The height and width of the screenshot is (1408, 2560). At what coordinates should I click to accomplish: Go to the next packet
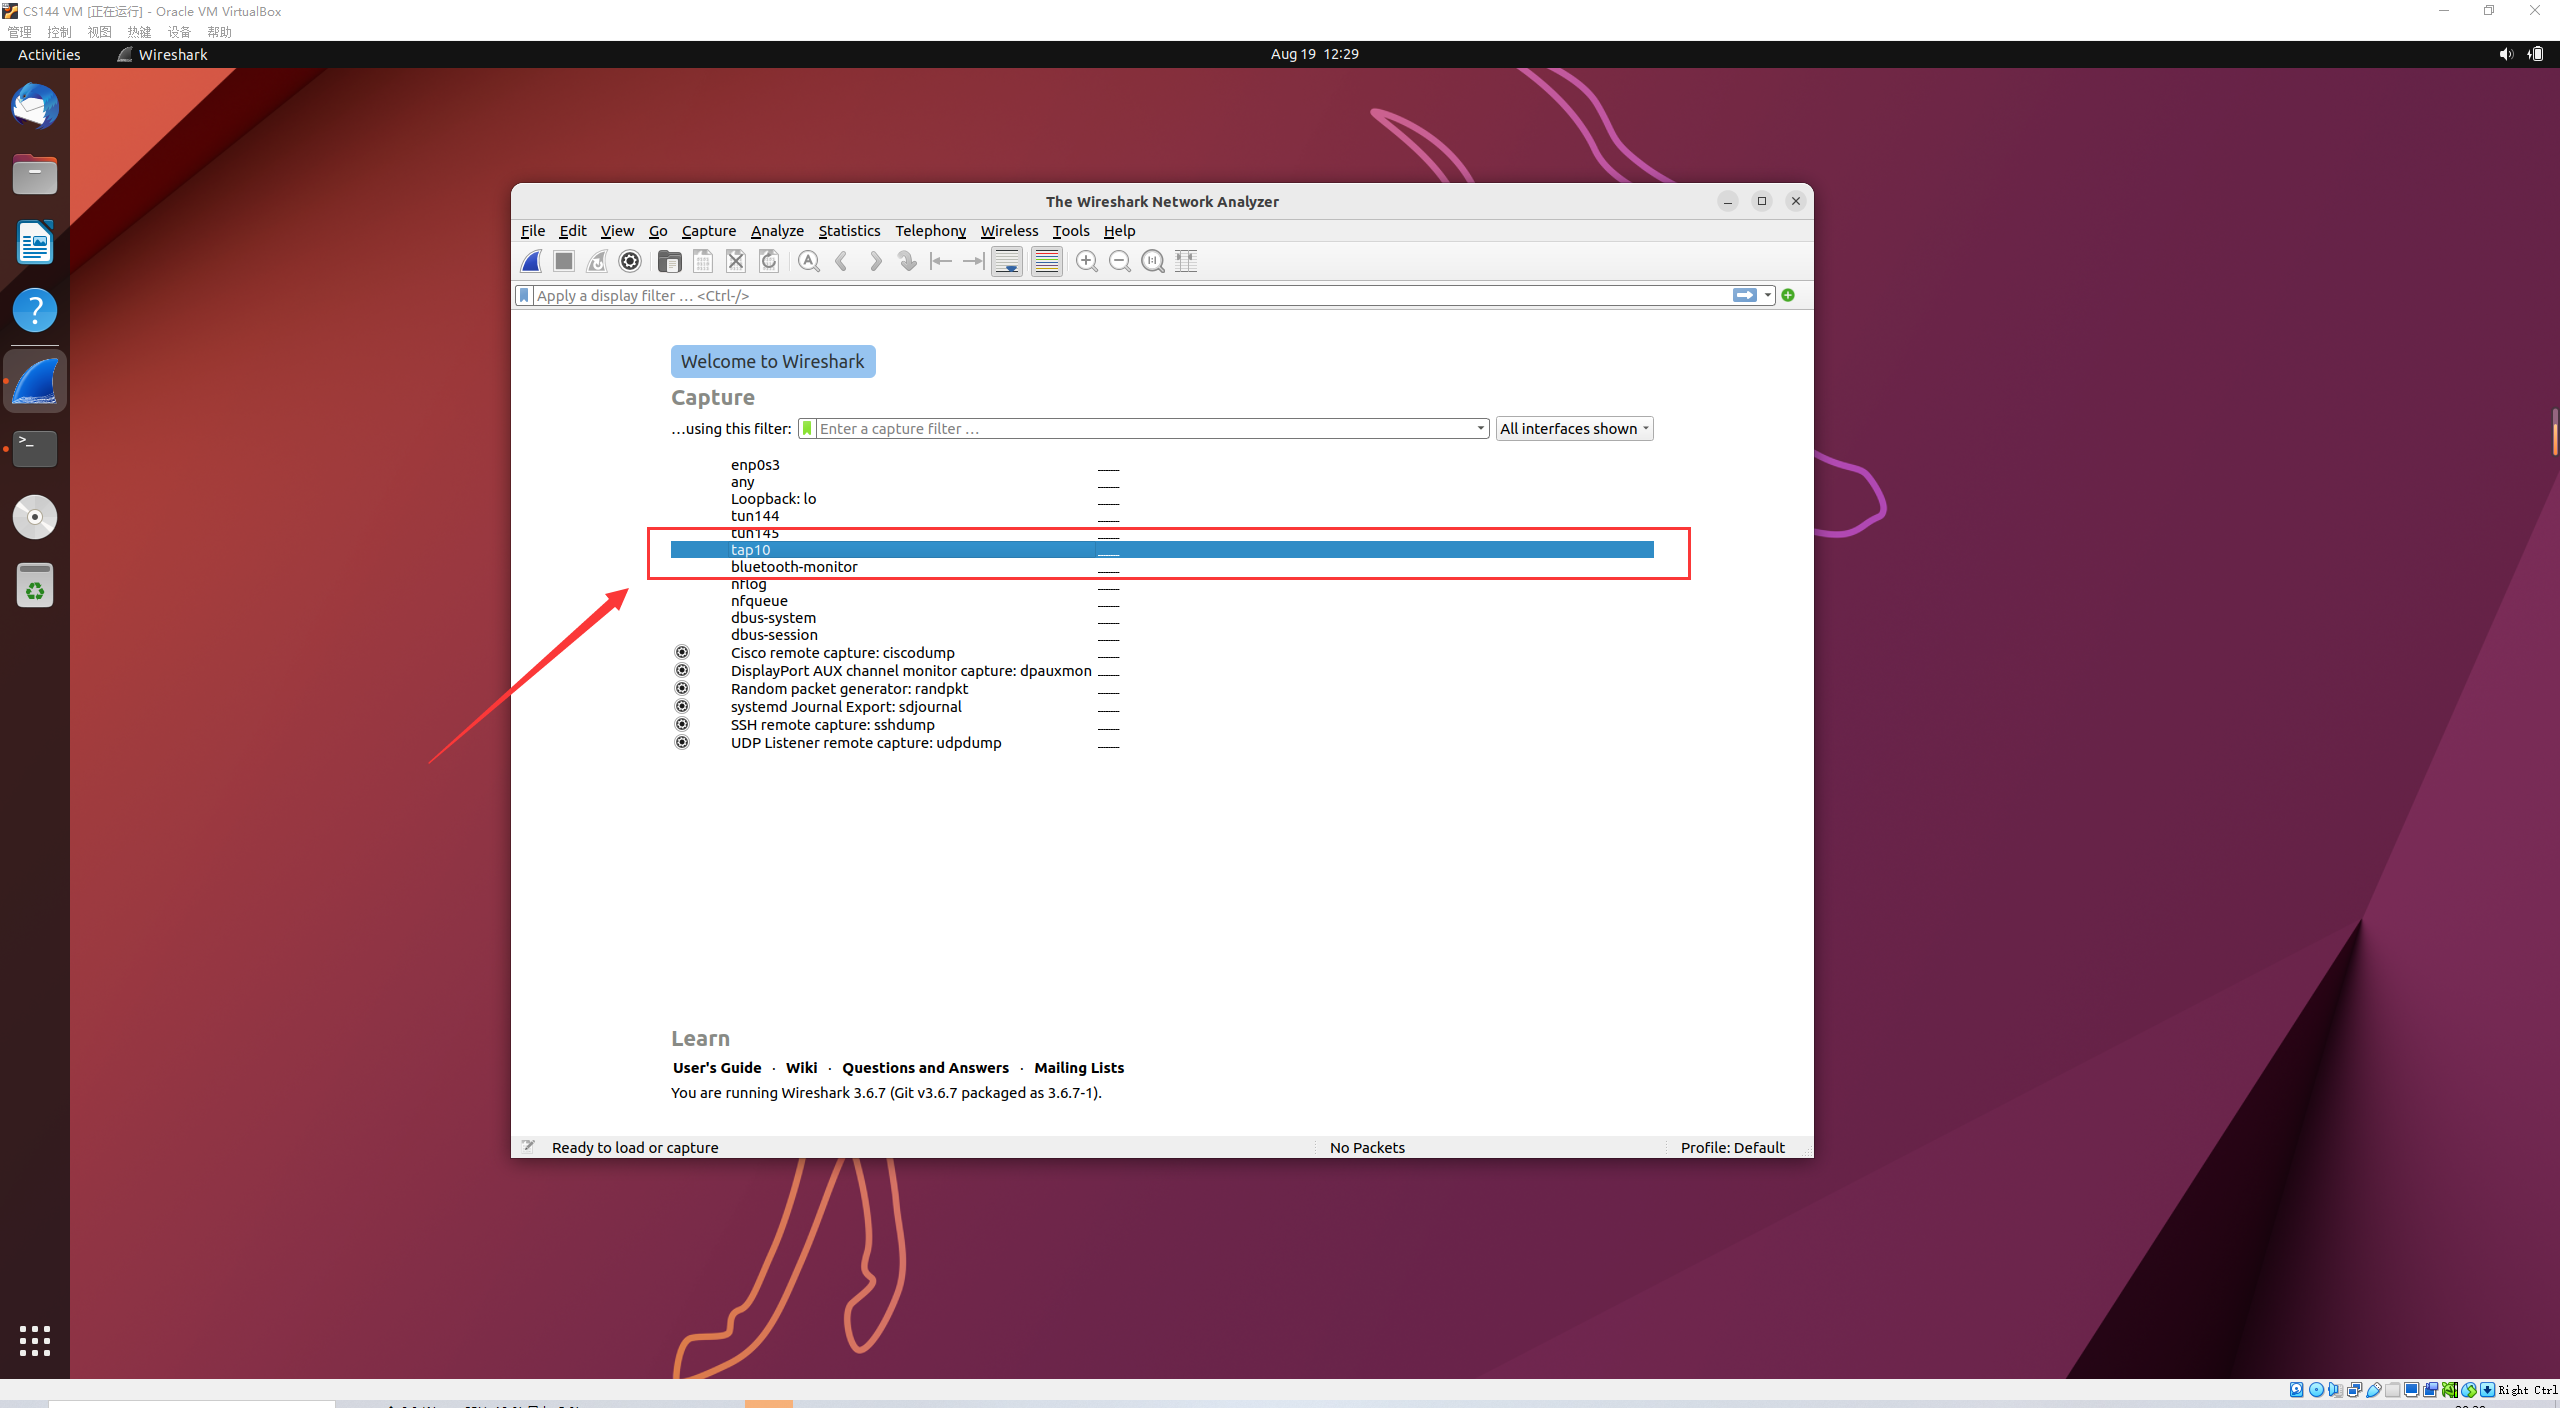coord(875,261)
